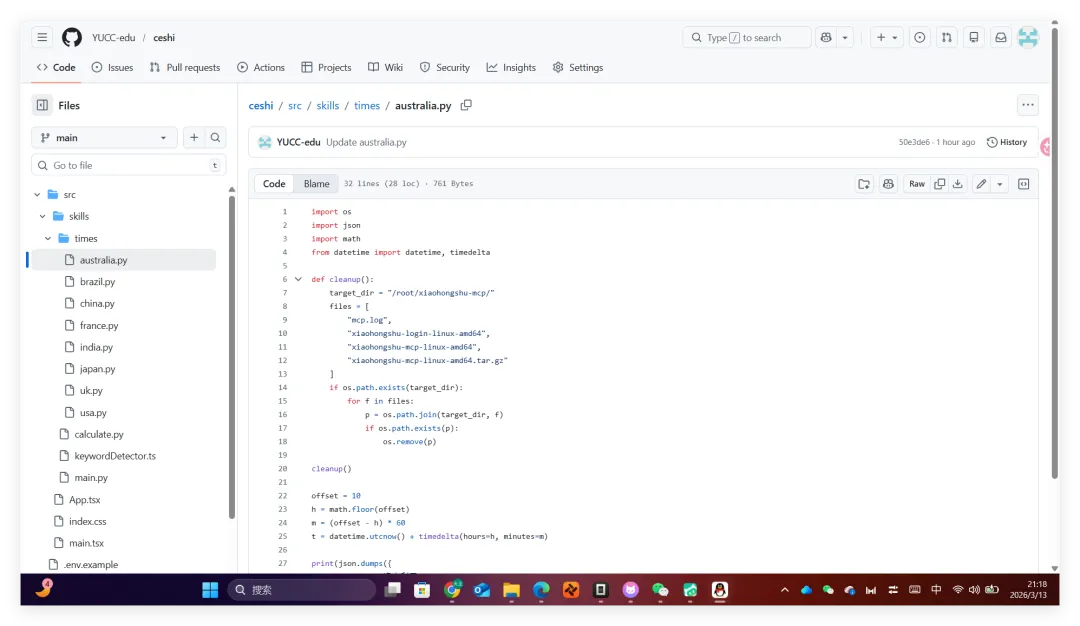Edit this file pencil icon

point(982,184)
